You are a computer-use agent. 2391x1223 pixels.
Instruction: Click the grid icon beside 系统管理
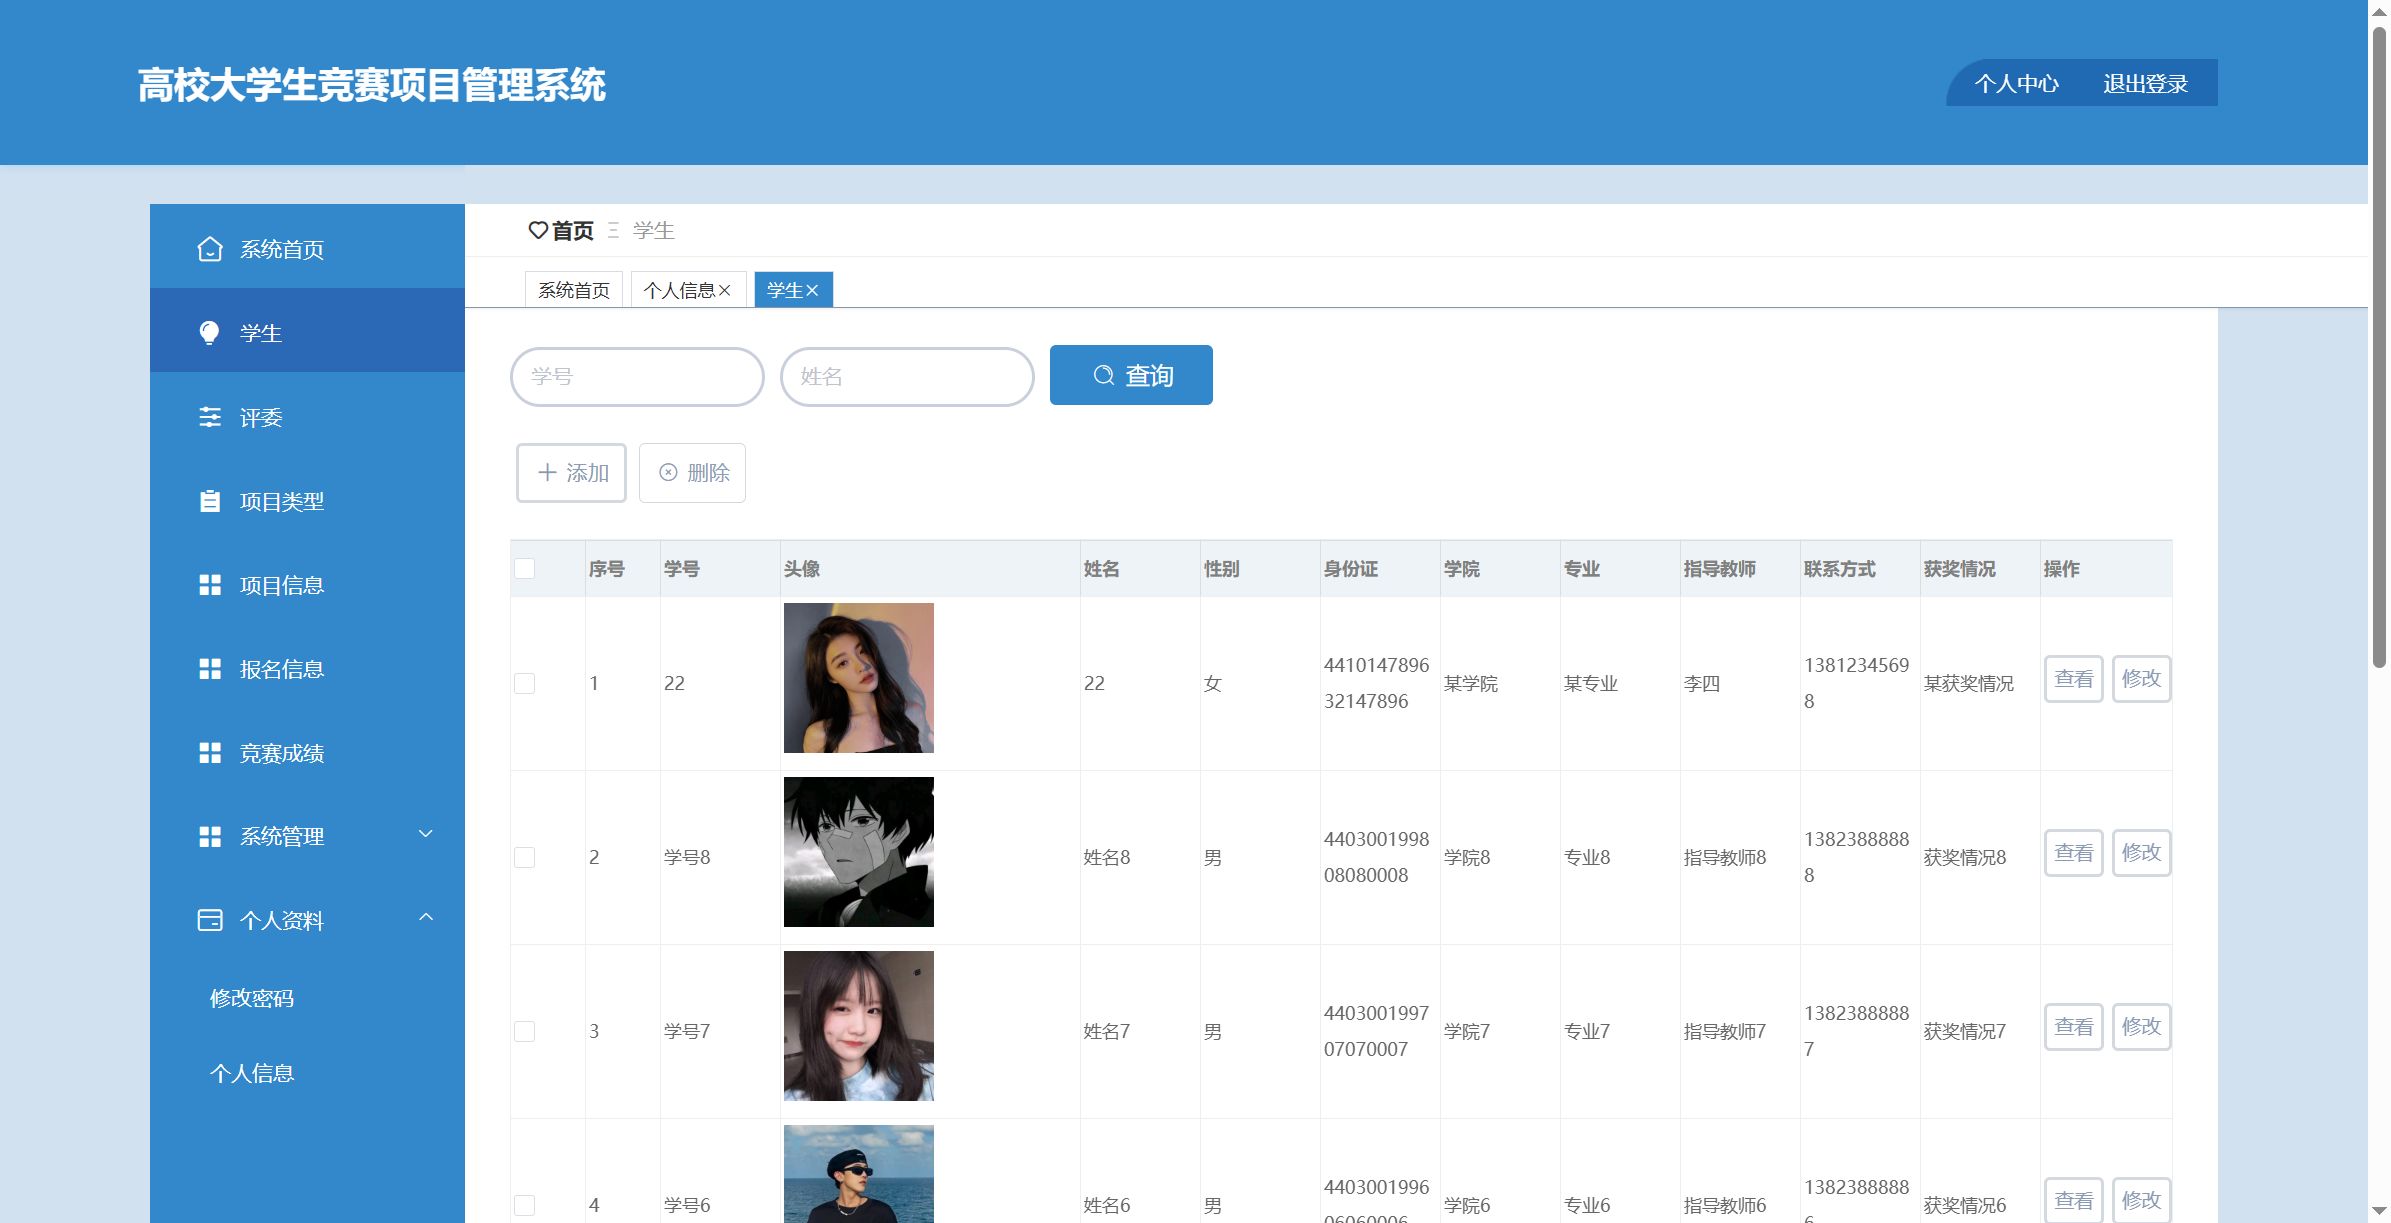pyautogui.click(x=209, y=837)
